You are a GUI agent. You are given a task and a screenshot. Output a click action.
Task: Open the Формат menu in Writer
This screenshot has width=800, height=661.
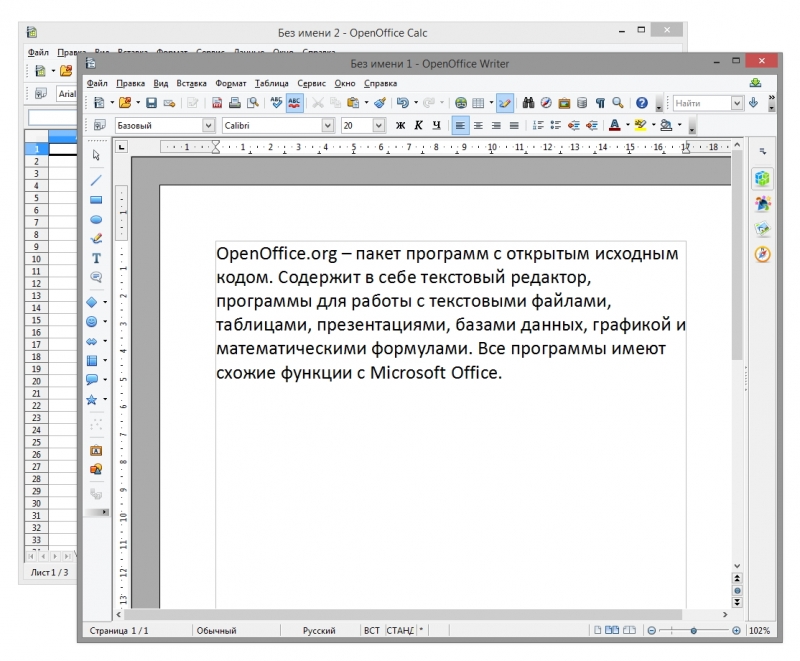pyautogui.click(x=231, y=83)
